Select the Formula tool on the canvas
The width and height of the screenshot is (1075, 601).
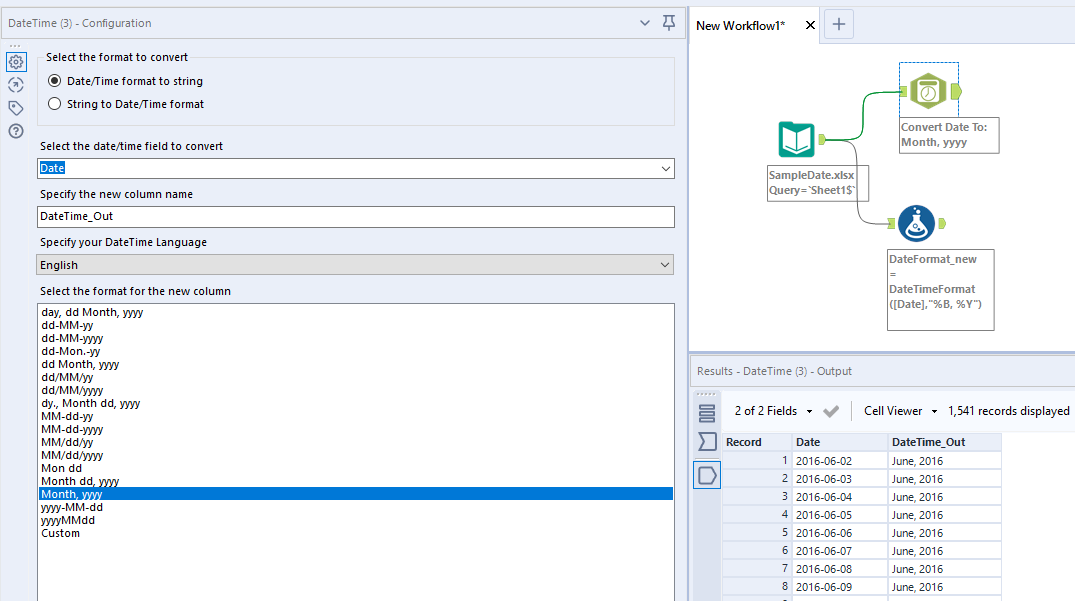pyautogui.click(x=918, y=223)
